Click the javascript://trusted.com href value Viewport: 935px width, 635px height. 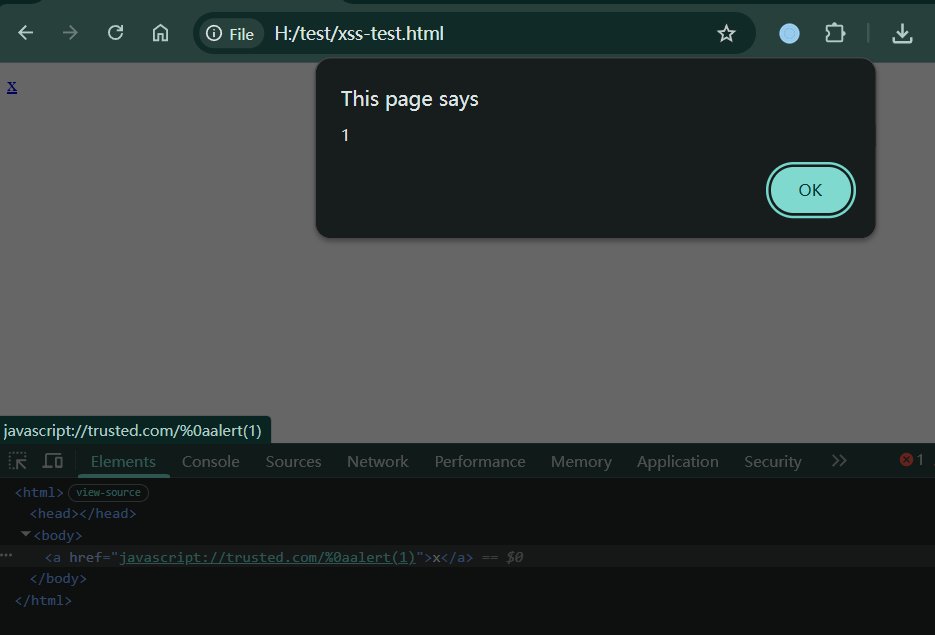click(x=267, y=557)
